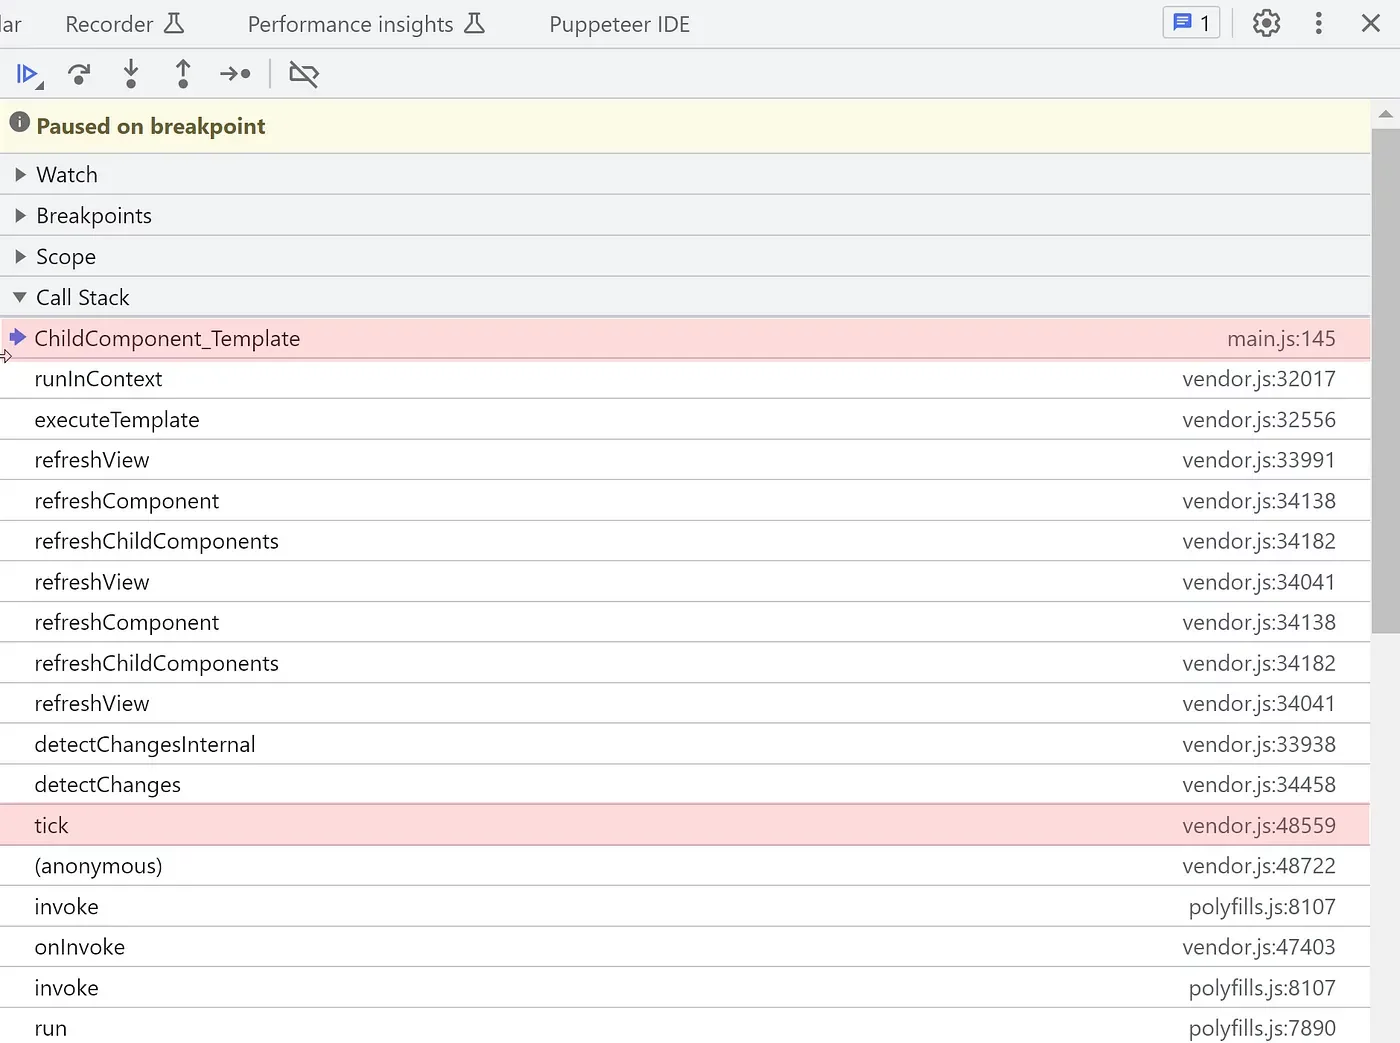Step into the next function call
This screenshot has height=1043, width=1400.
coord(131,74)
